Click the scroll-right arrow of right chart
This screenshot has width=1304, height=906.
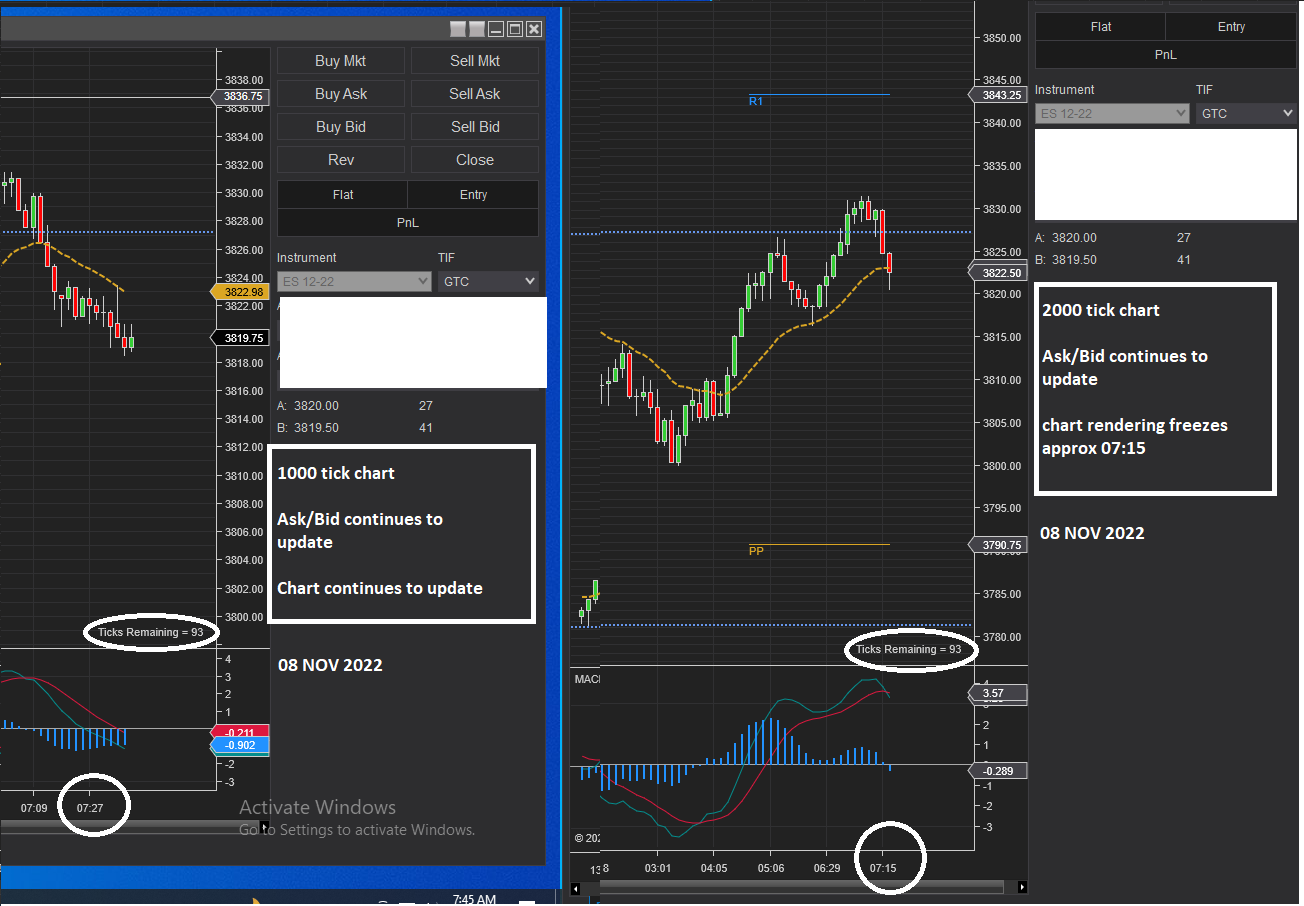1022,887
